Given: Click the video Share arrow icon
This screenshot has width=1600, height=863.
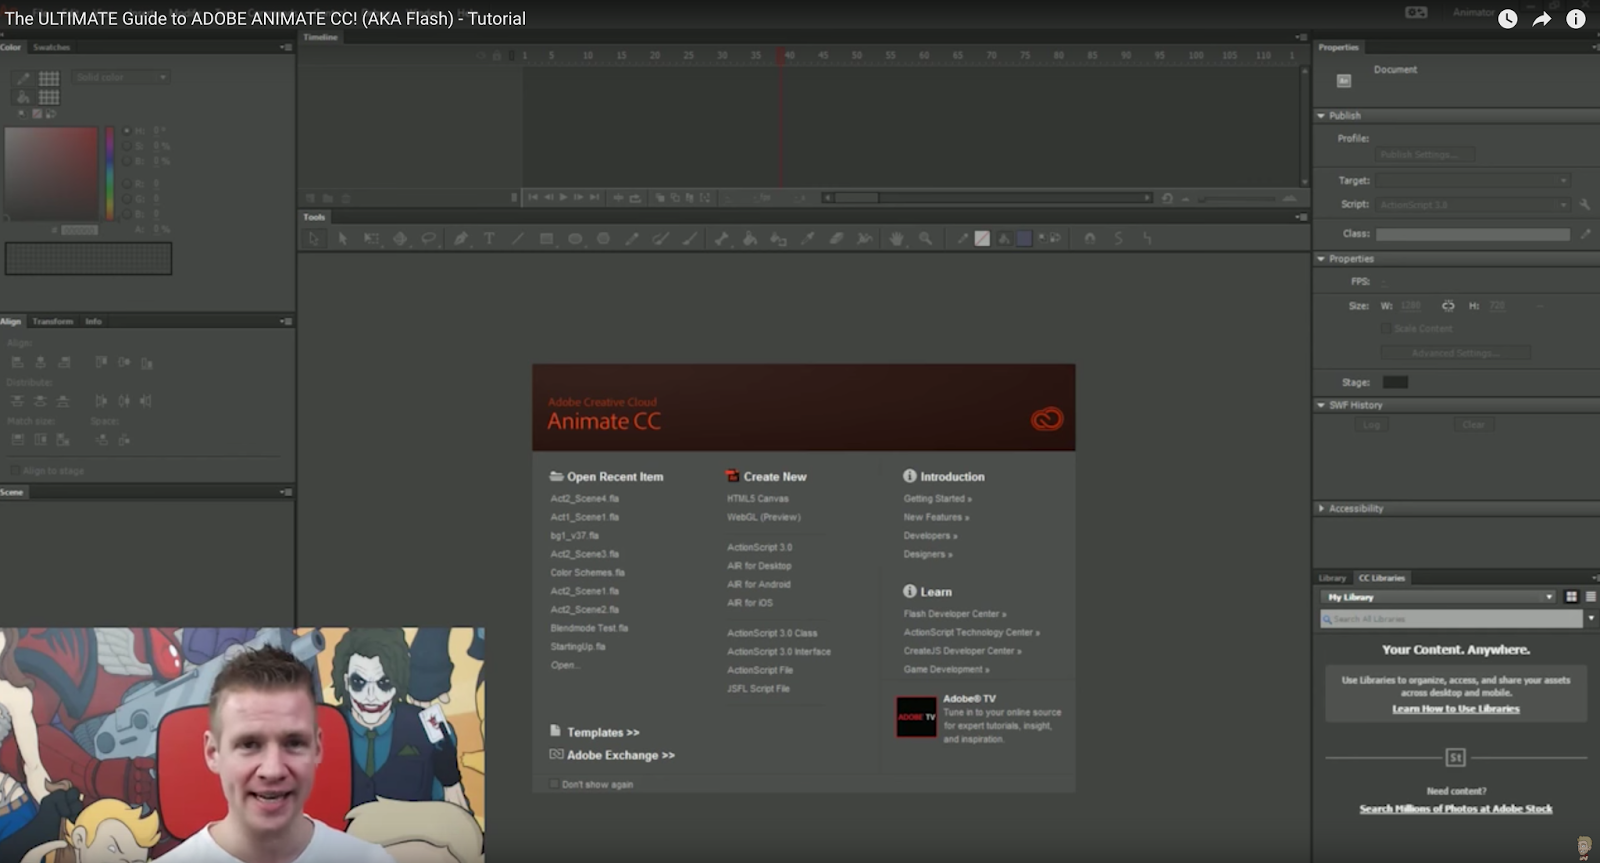Looking at the screenshot, I should pyautogui.click(x=1542, y=19).
